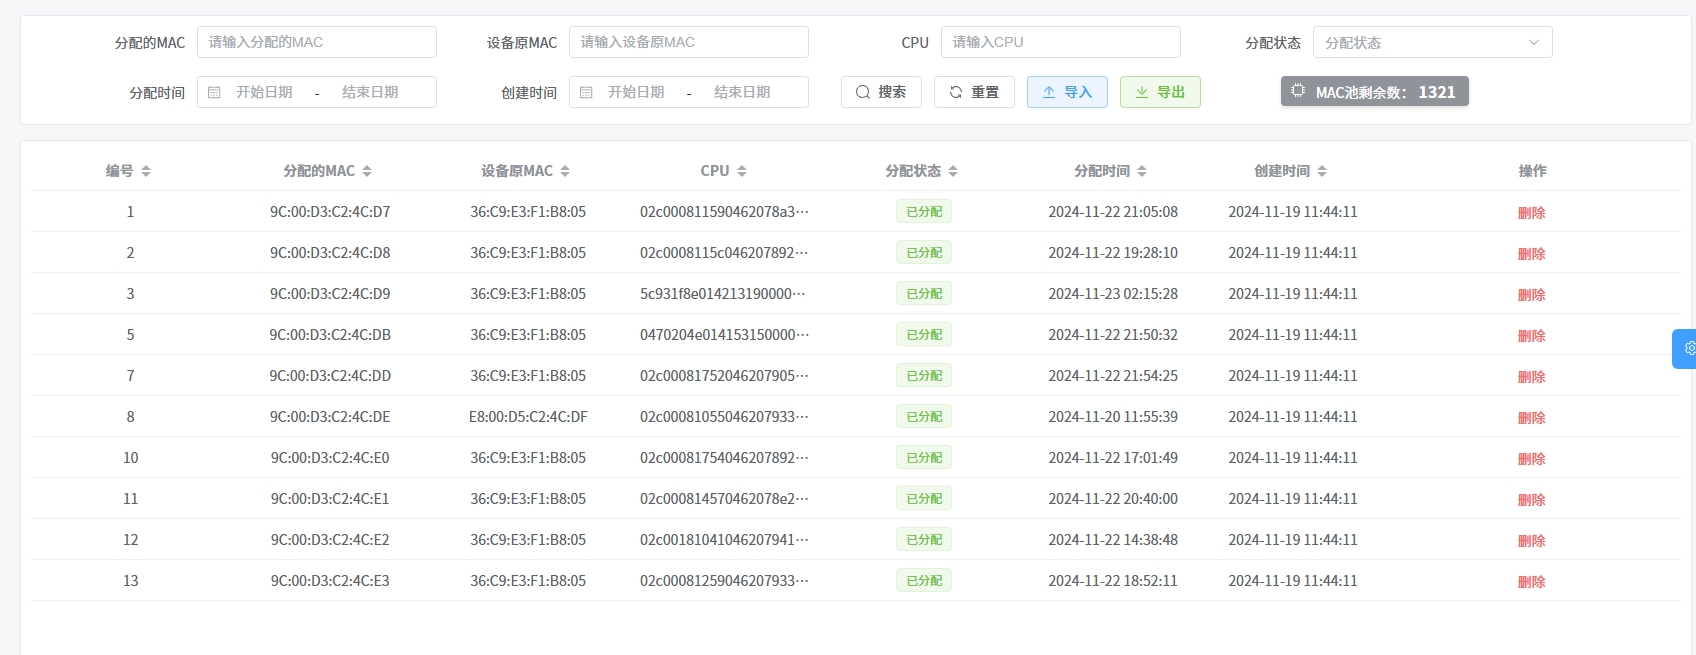Click calendar icon in 分配时间 date range
Viewport: 1696px width, 655px height.
click(214, 92)
